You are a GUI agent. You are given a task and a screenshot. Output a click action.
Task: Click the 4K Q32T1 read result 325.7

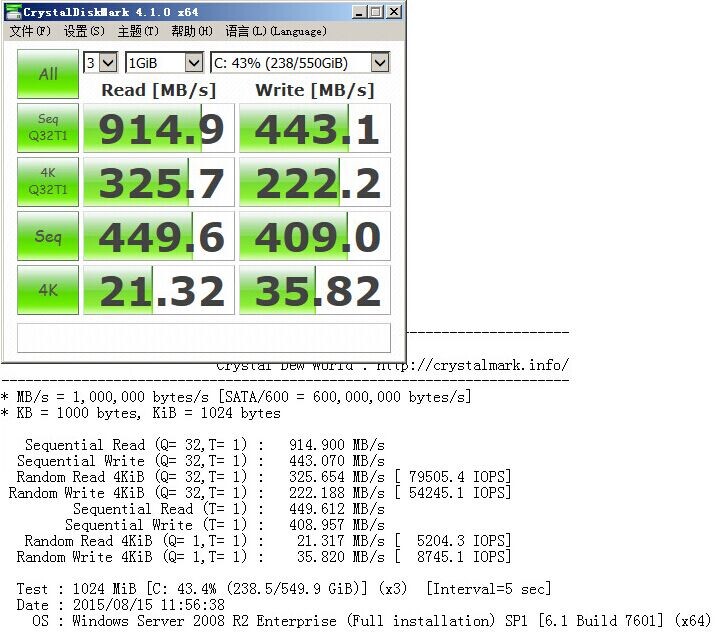159,182
